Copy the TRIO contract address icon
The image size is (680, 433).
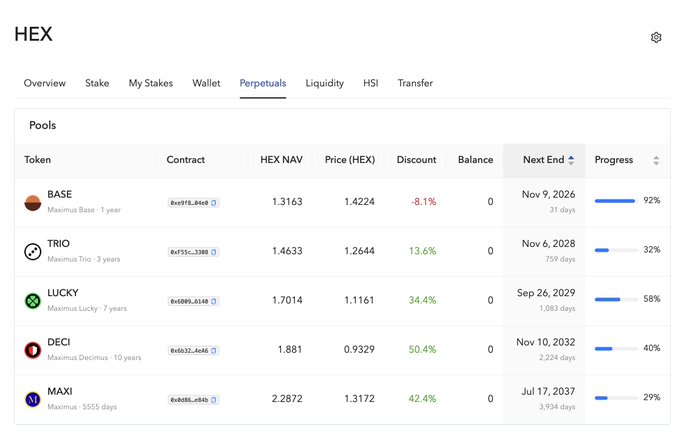click(x=214, y=252)
